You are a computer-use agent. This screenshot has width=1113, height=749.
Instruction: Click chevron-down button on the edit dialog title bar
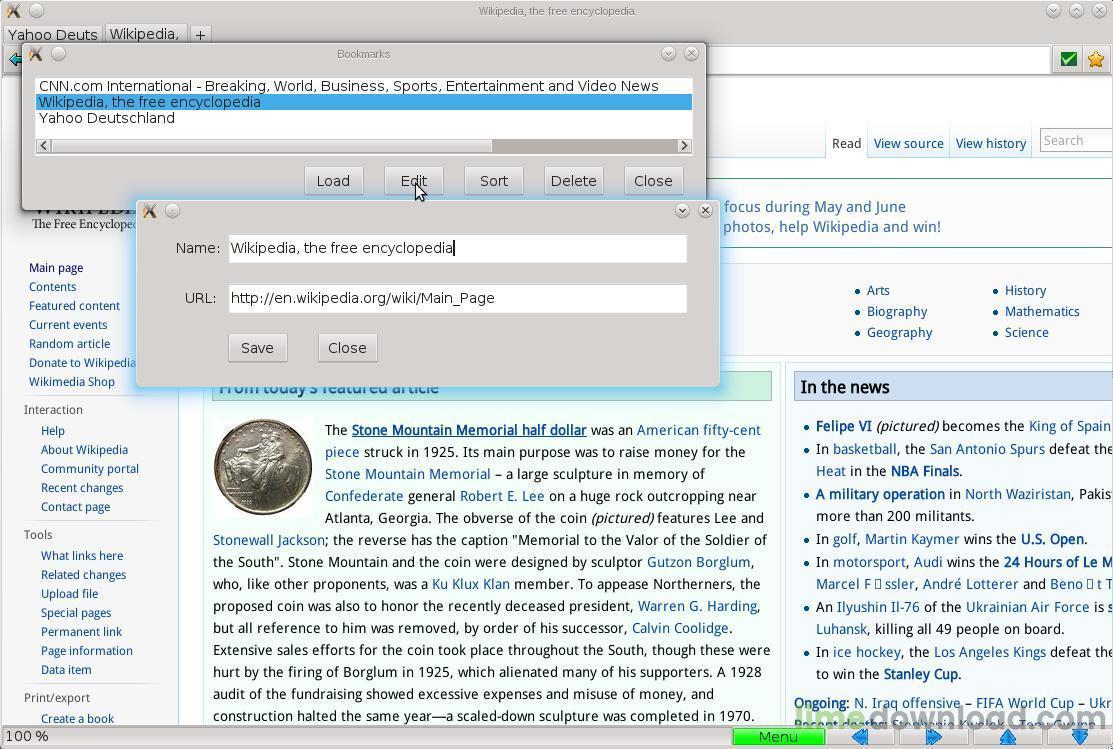tap(682, 211)
